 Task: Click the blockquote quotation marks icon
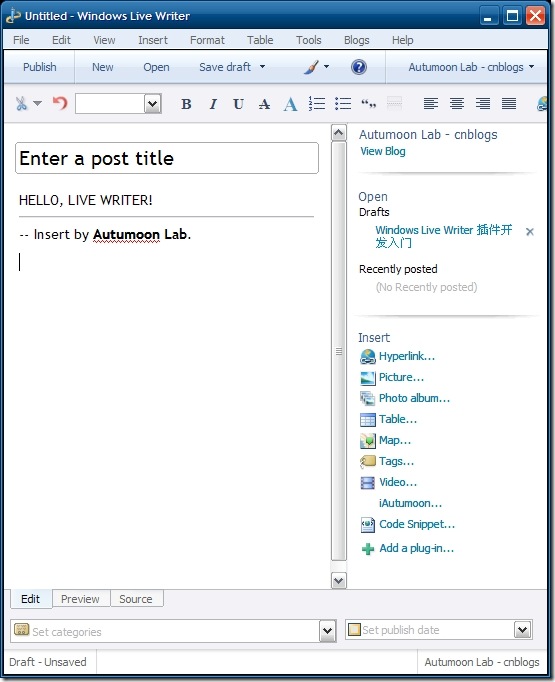(368, 104)
